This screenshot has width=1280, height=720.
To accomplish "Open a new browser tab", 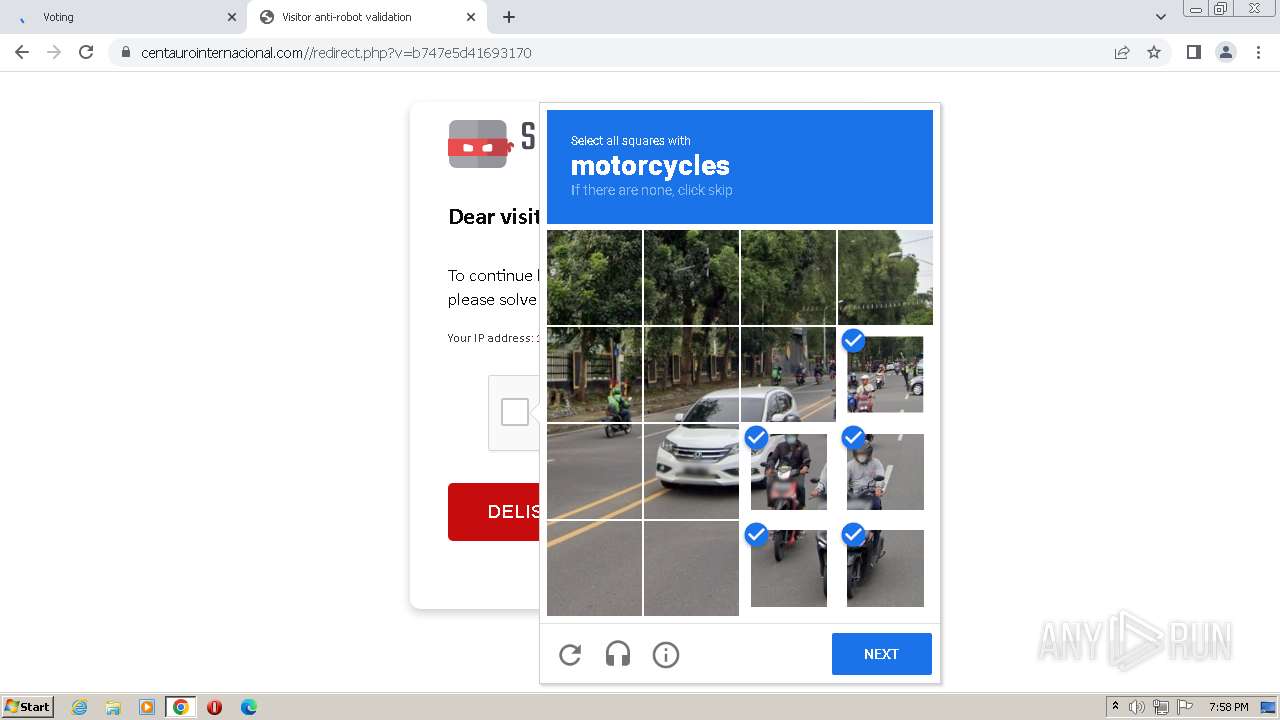I will (x=509, y=17).
